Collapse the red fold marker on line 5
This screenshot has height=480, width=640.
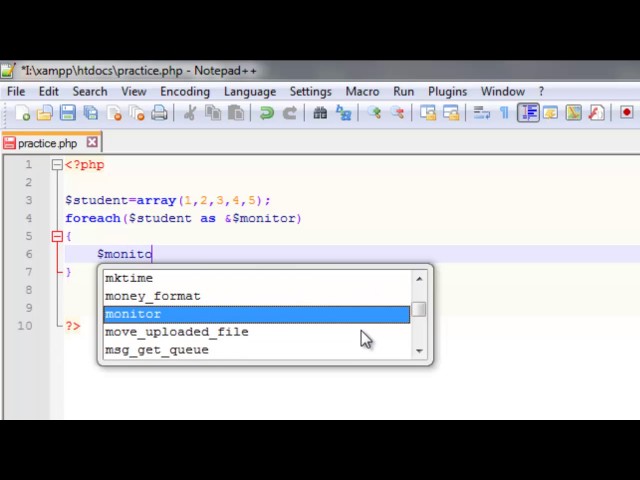pos(57,236)
